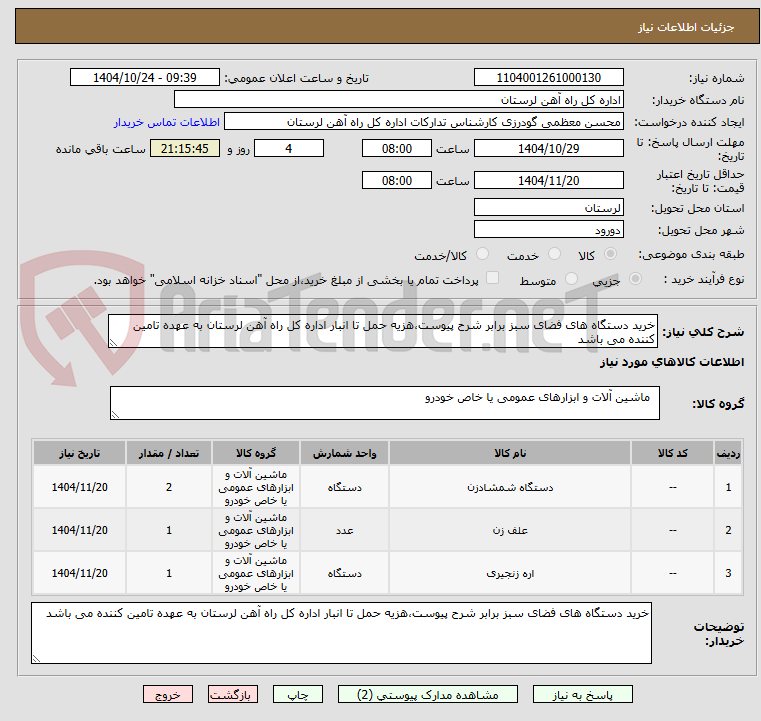Click the گروه کالا column header
Viewport: 761px width, 721px height.
point(256,453)
